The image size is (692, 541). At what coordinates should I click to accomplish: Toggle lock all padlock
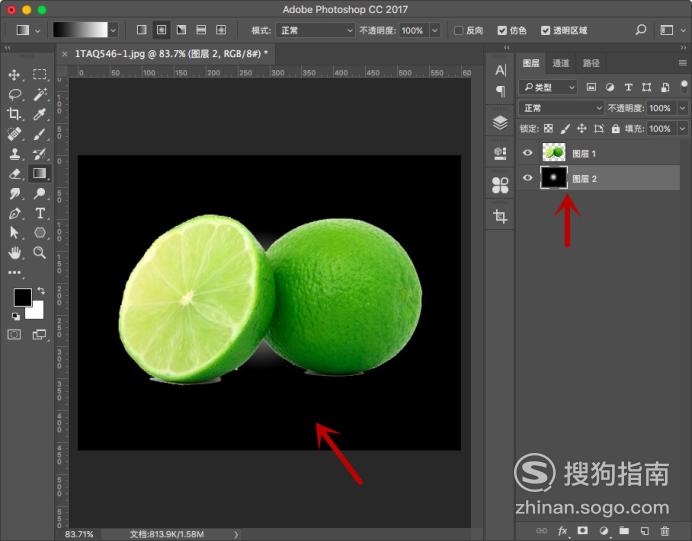tap(615, 128)
